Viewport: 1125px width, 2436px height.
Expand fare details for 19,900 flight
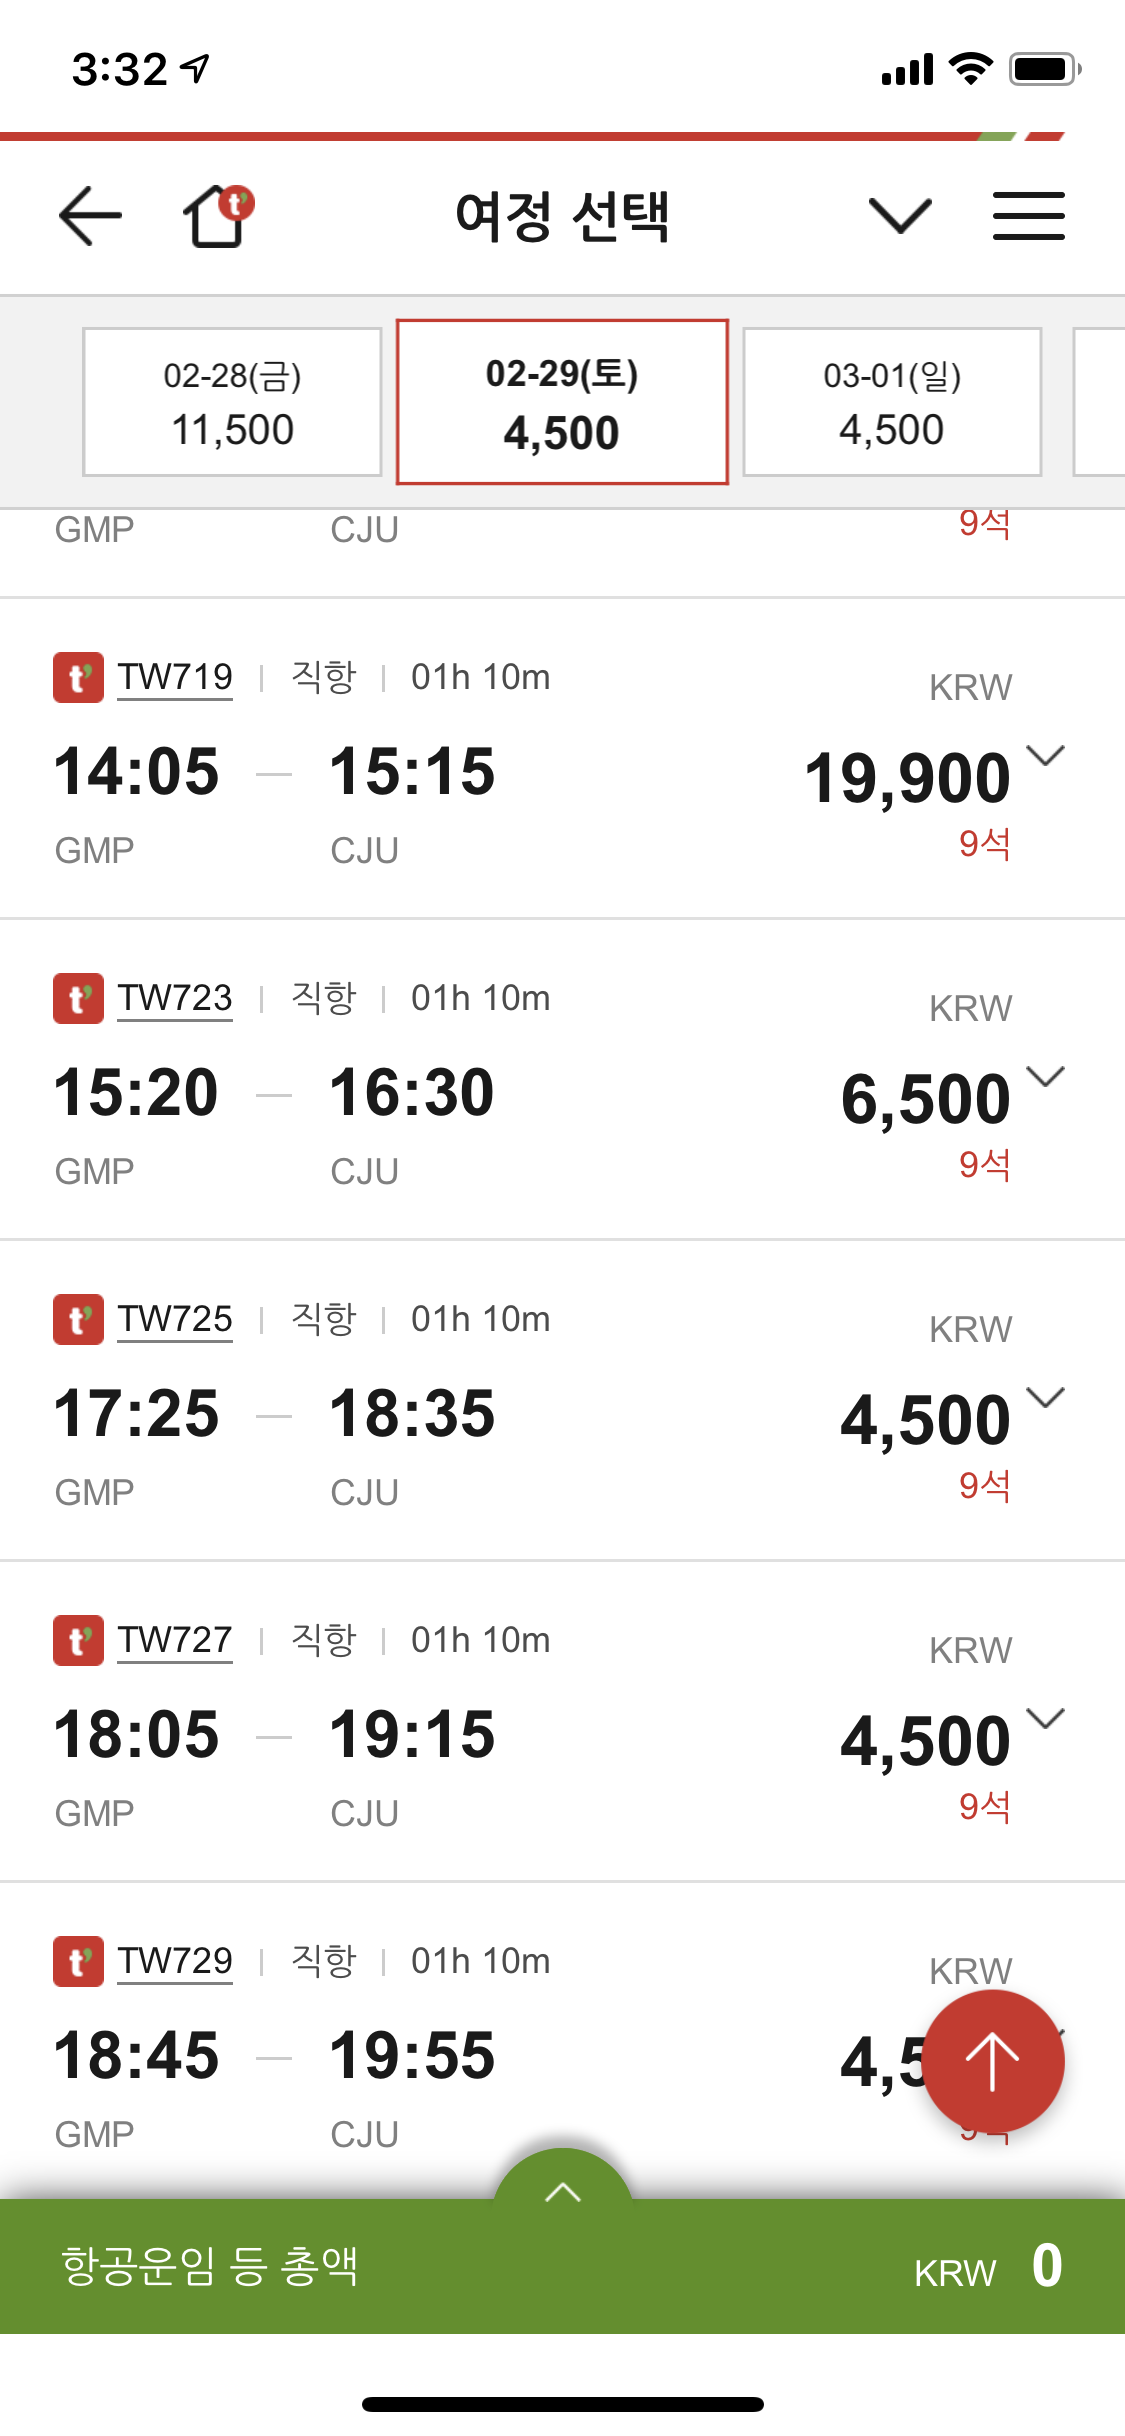point(1046,756)
